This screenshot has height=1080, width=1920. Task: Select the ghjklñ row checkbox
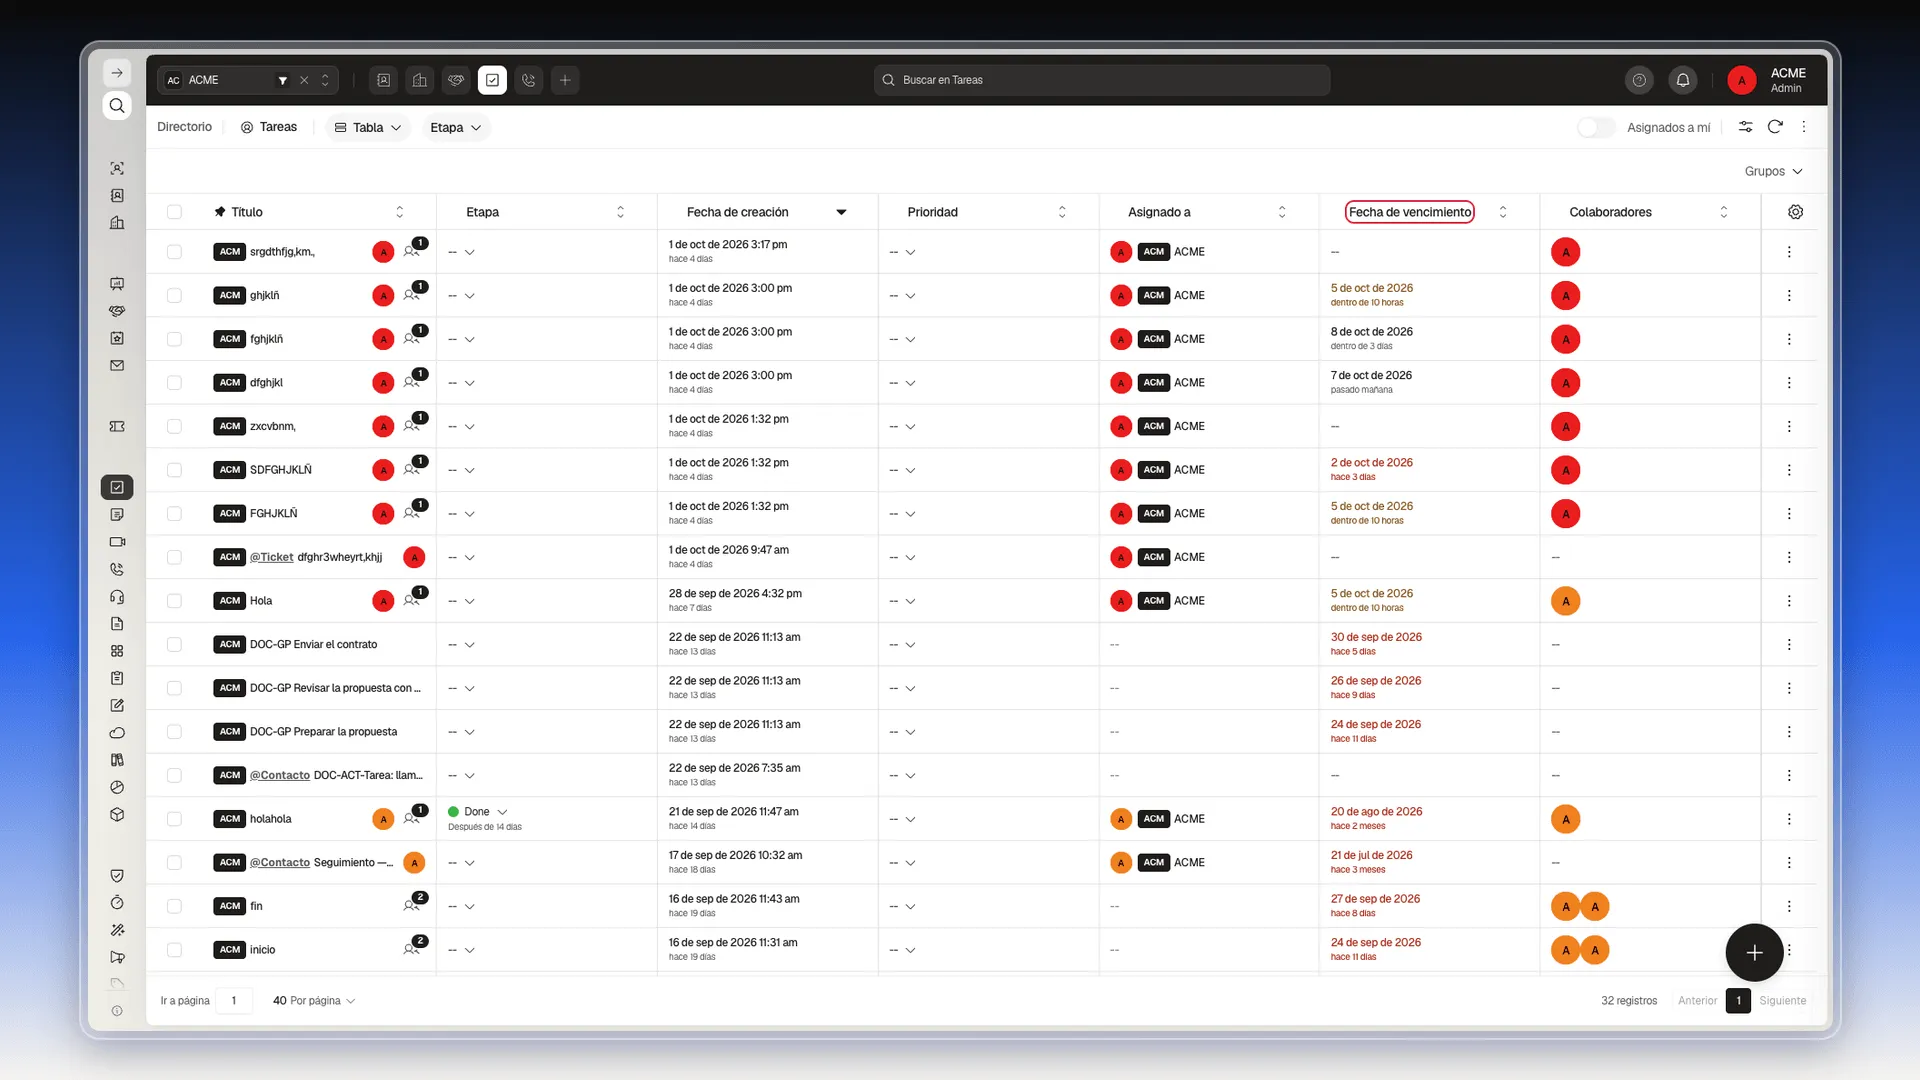point(174,296)
